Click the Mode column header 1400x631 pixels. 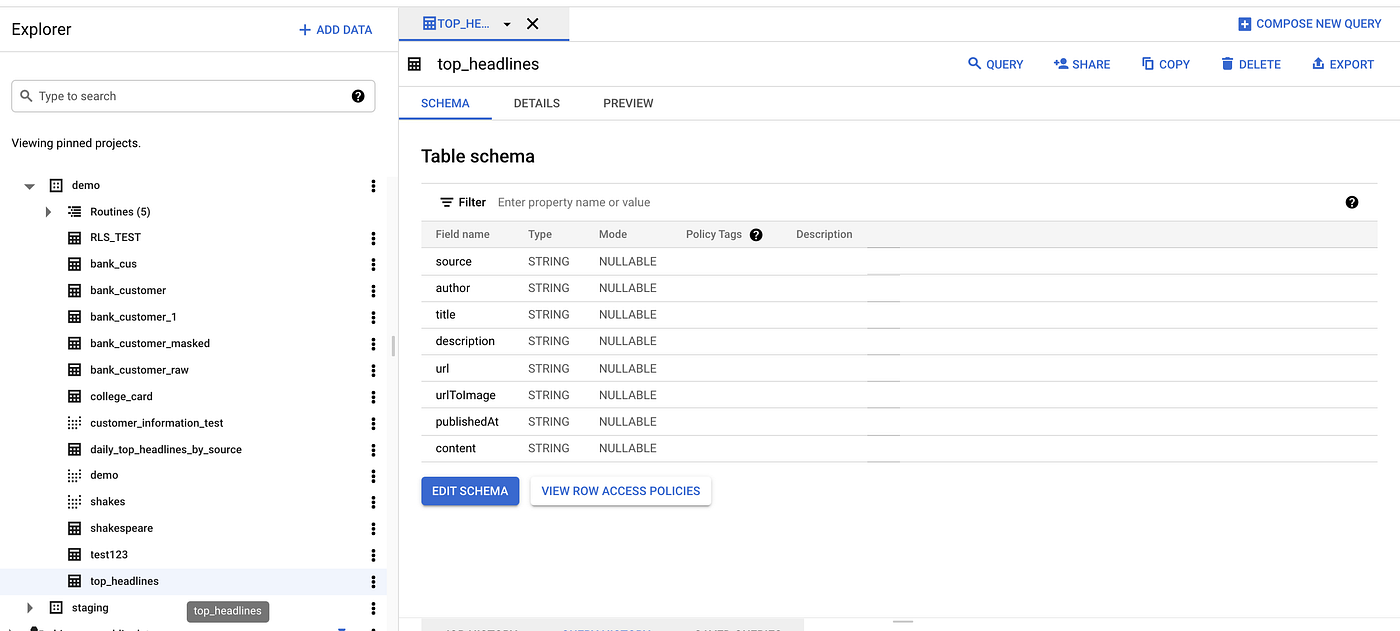tap(613, 234)
